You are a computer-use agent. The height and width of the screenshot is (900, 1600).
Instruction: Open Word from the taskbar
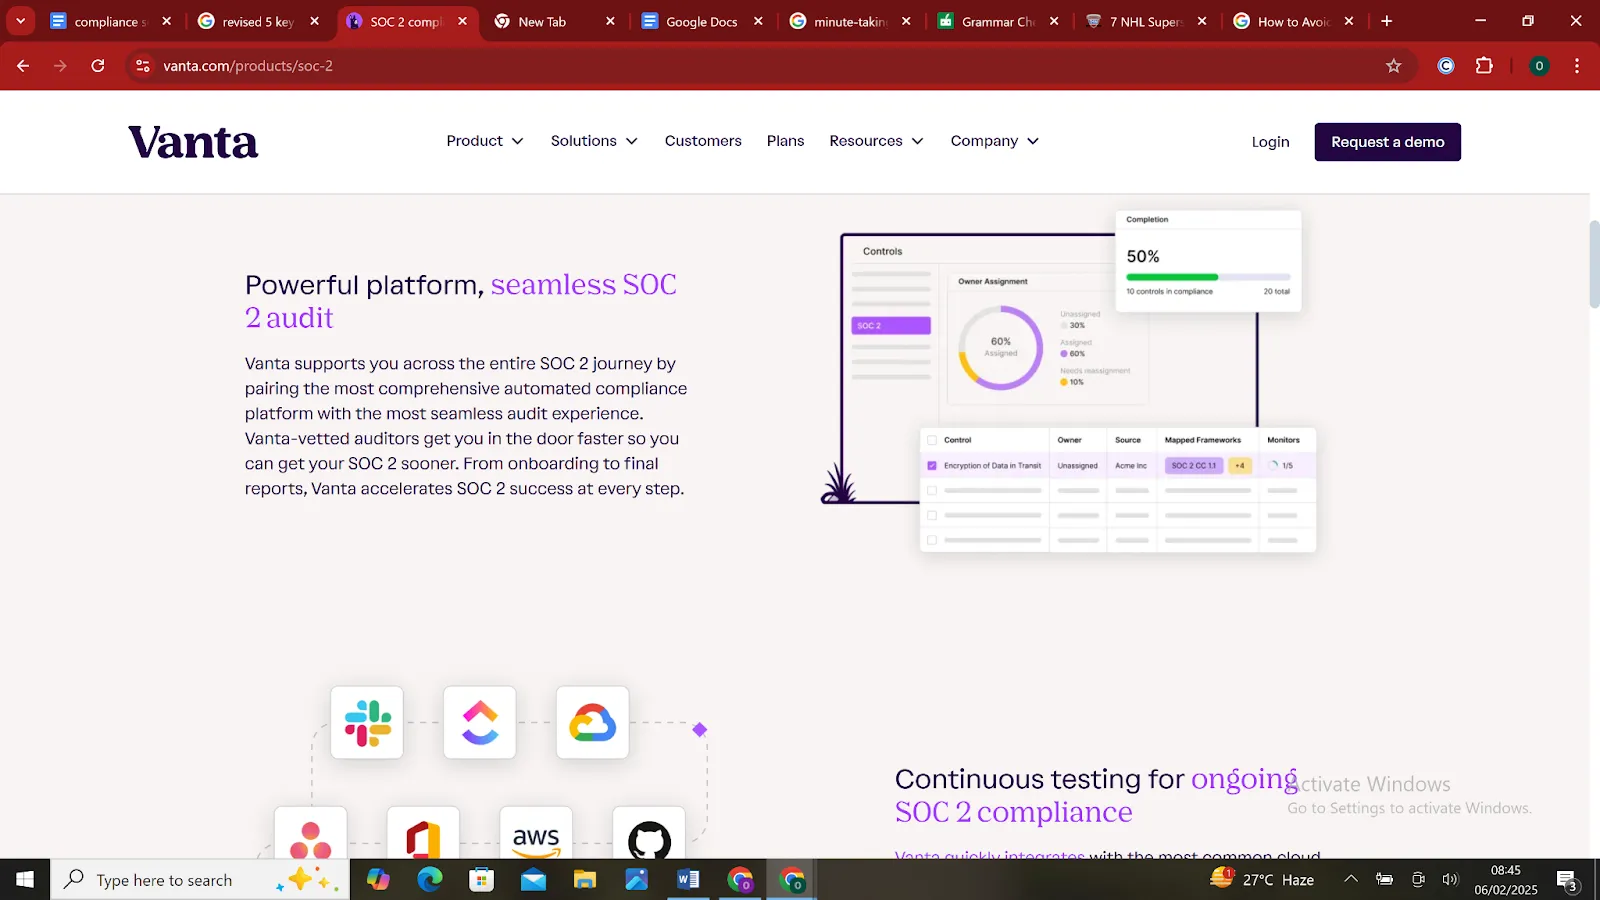(x=688, y=880)
